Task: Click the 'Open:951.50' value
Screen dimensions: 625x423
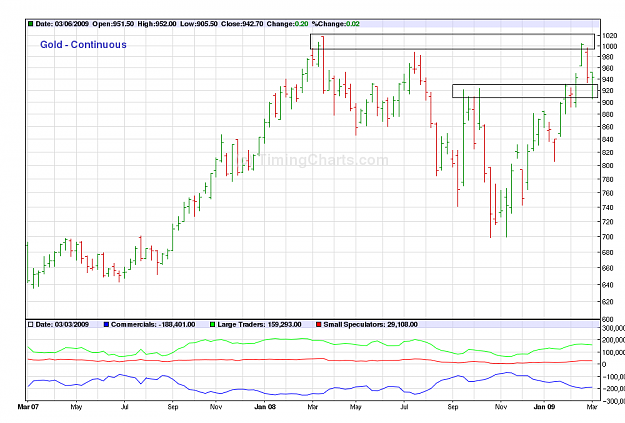Action: [x=113, y=24]
